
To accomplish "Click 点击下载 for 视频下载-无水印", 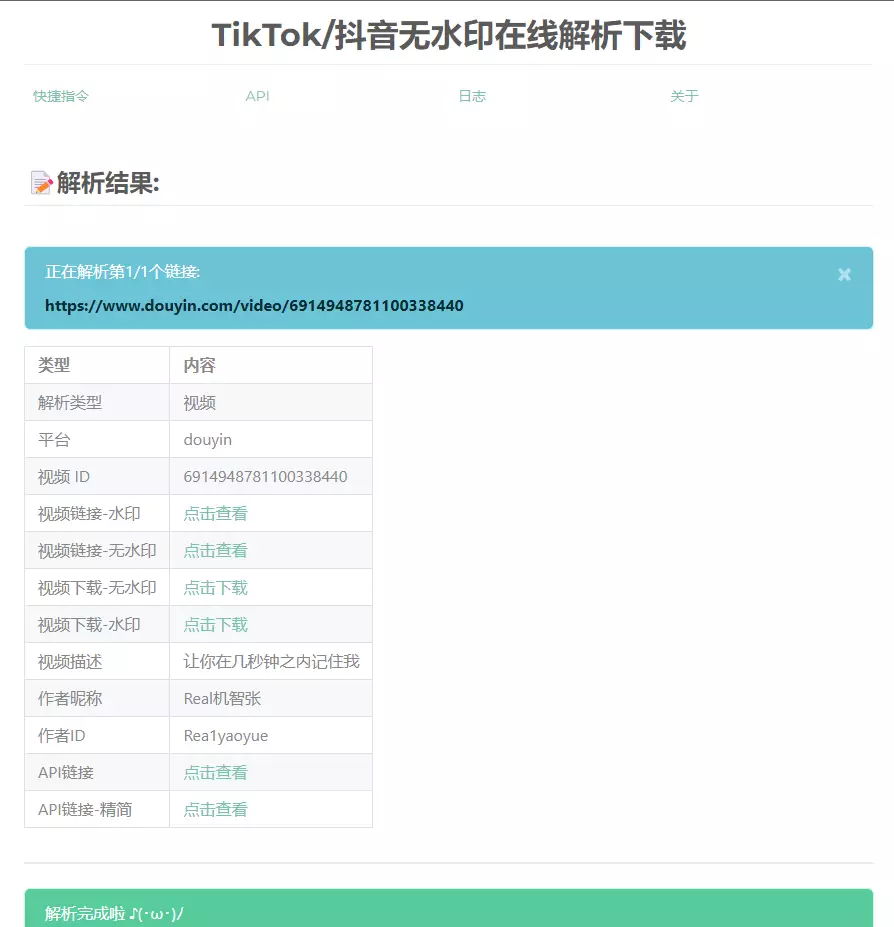I will 215,588.
